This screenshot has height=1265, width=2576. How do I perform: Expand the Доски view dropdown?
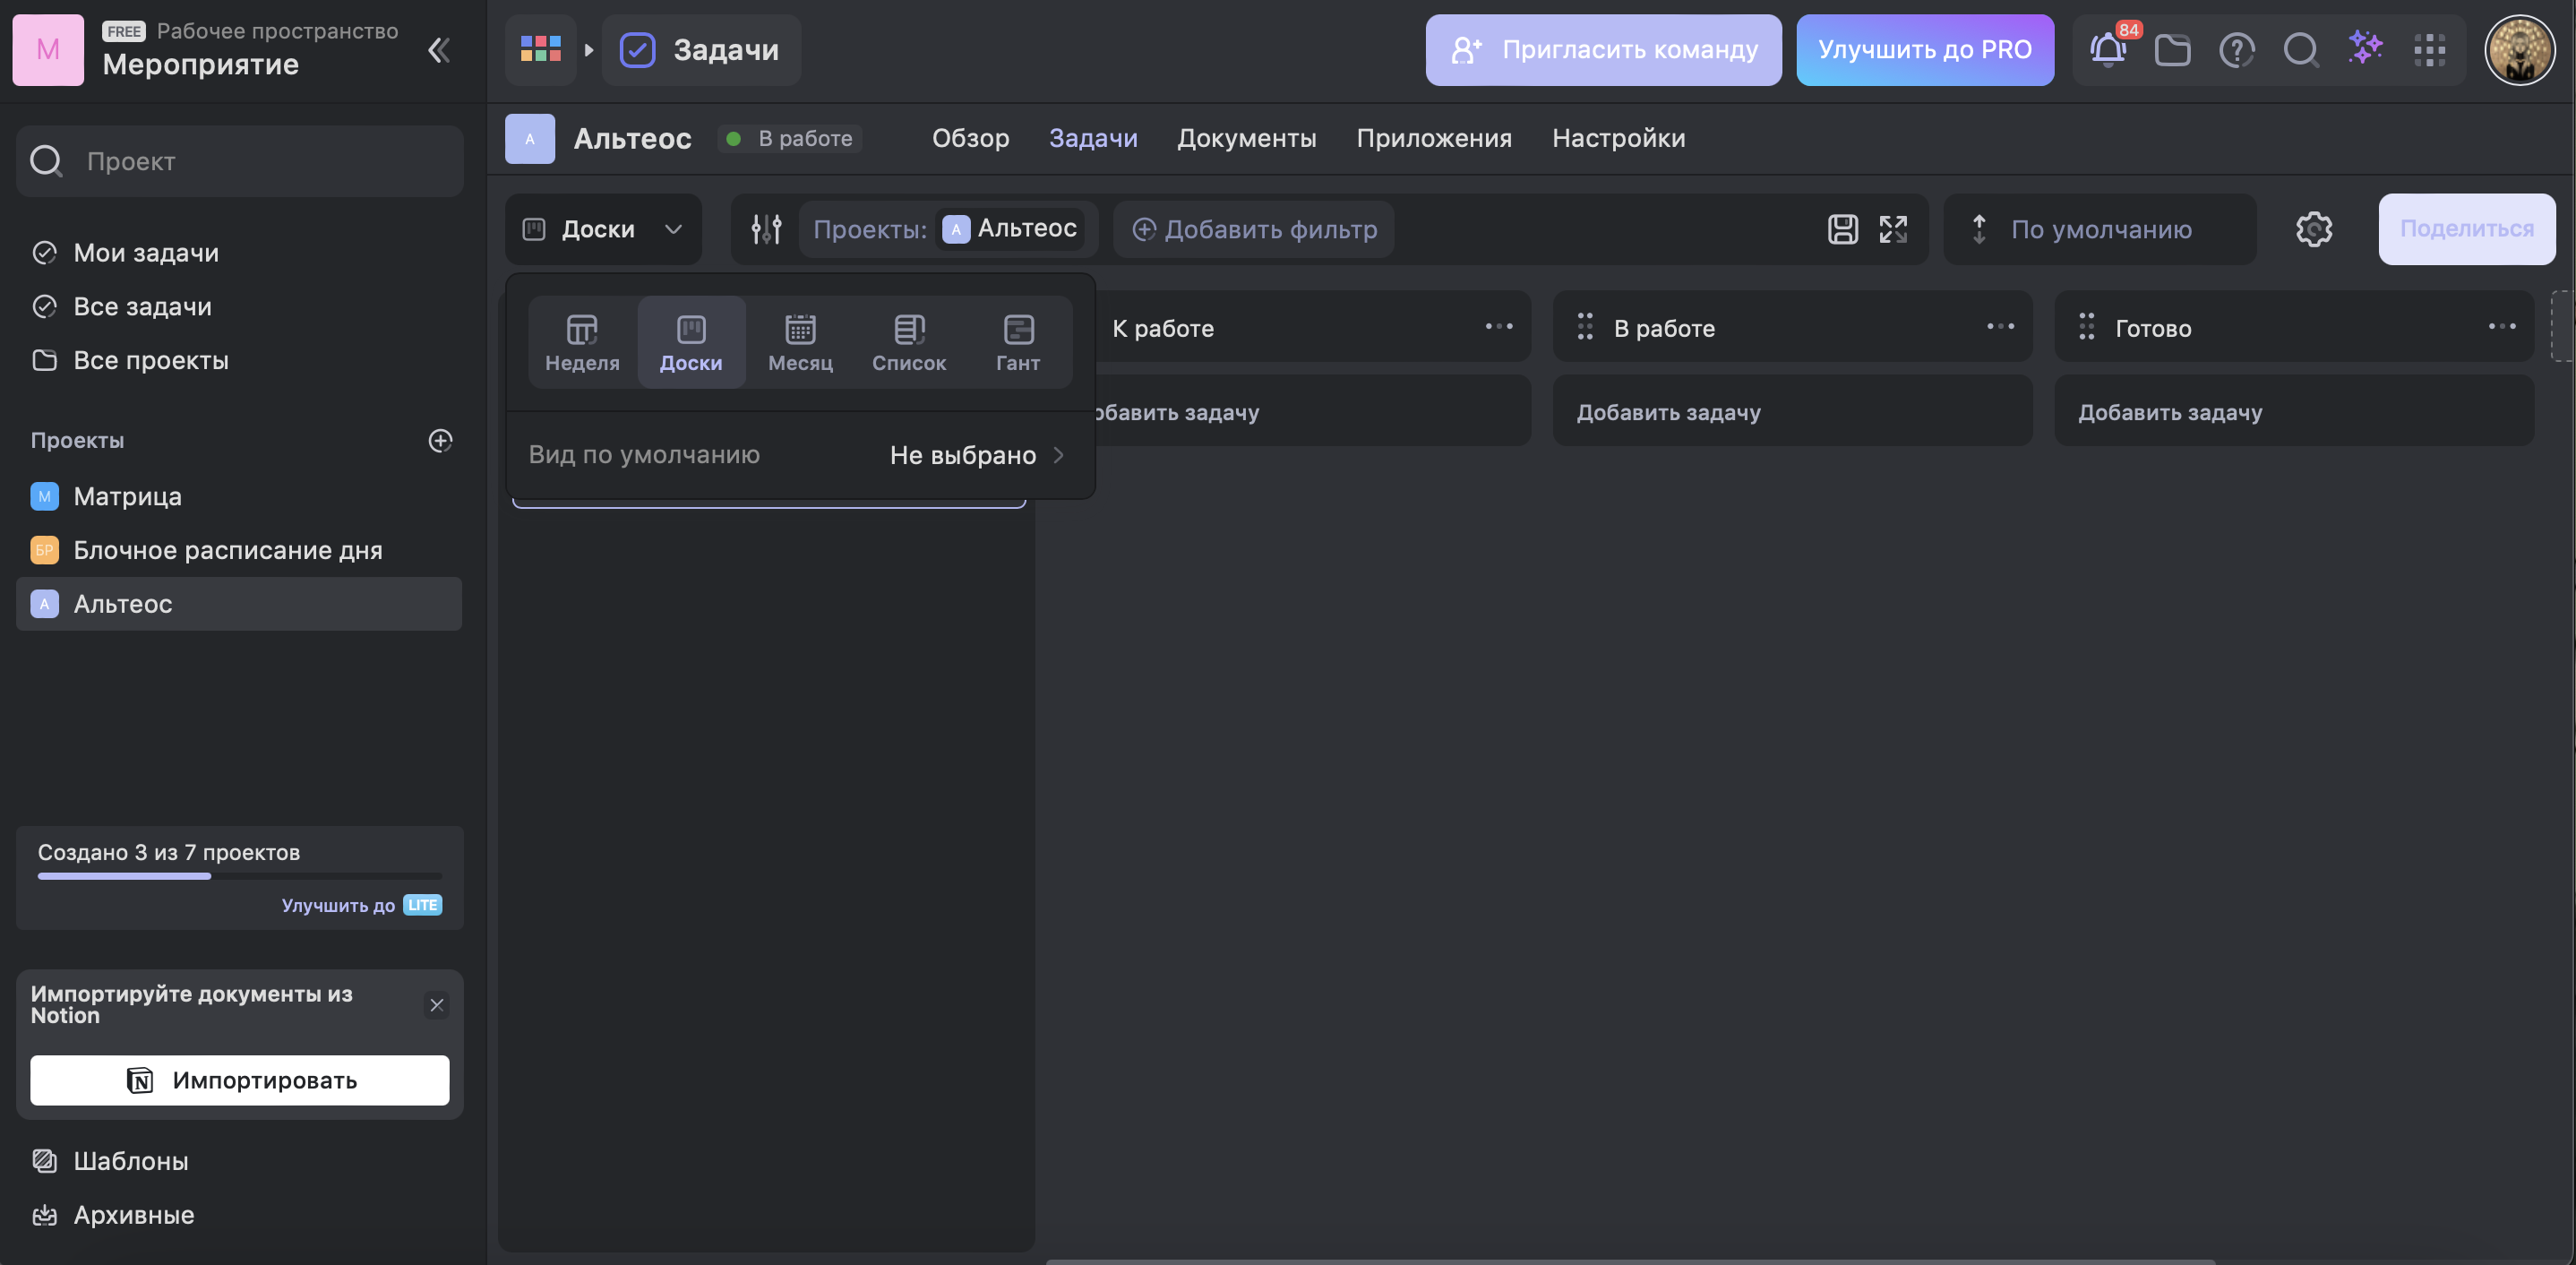603,229
